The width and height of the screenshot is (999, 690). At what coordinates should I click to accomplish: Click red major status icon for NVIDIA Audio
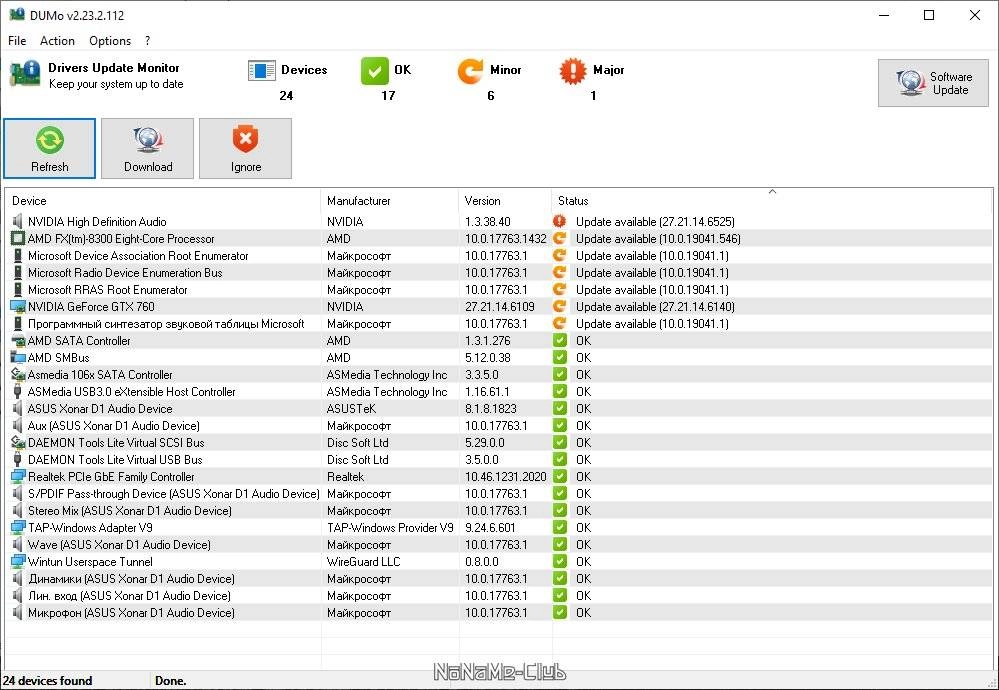[x=559, y=222]
